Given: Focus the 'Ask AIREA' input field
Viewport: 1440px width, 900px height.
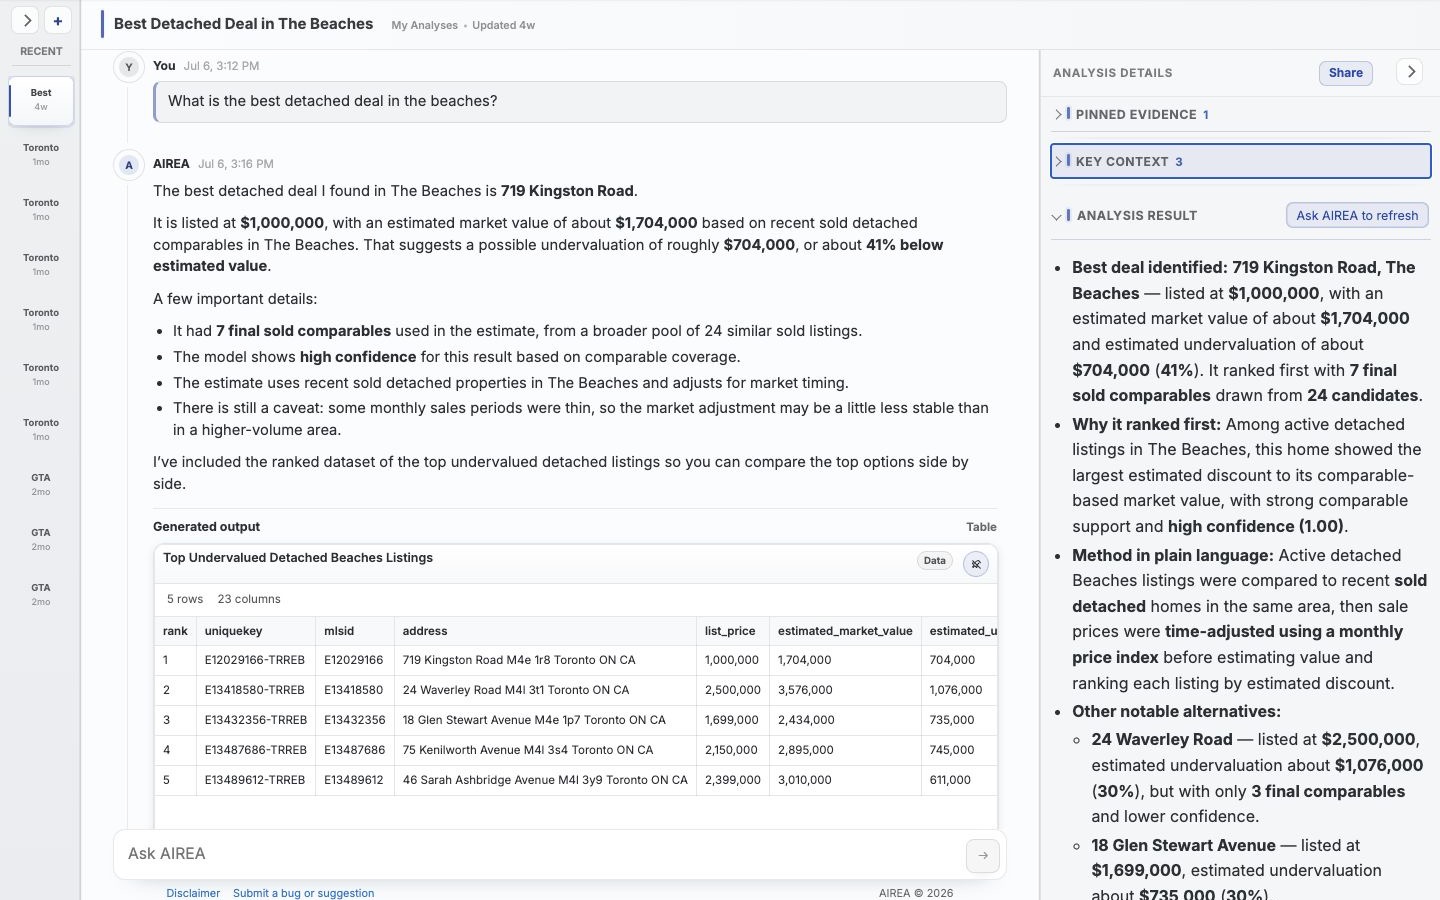Looking at the screenshot, I should click(x=540, y=854).
